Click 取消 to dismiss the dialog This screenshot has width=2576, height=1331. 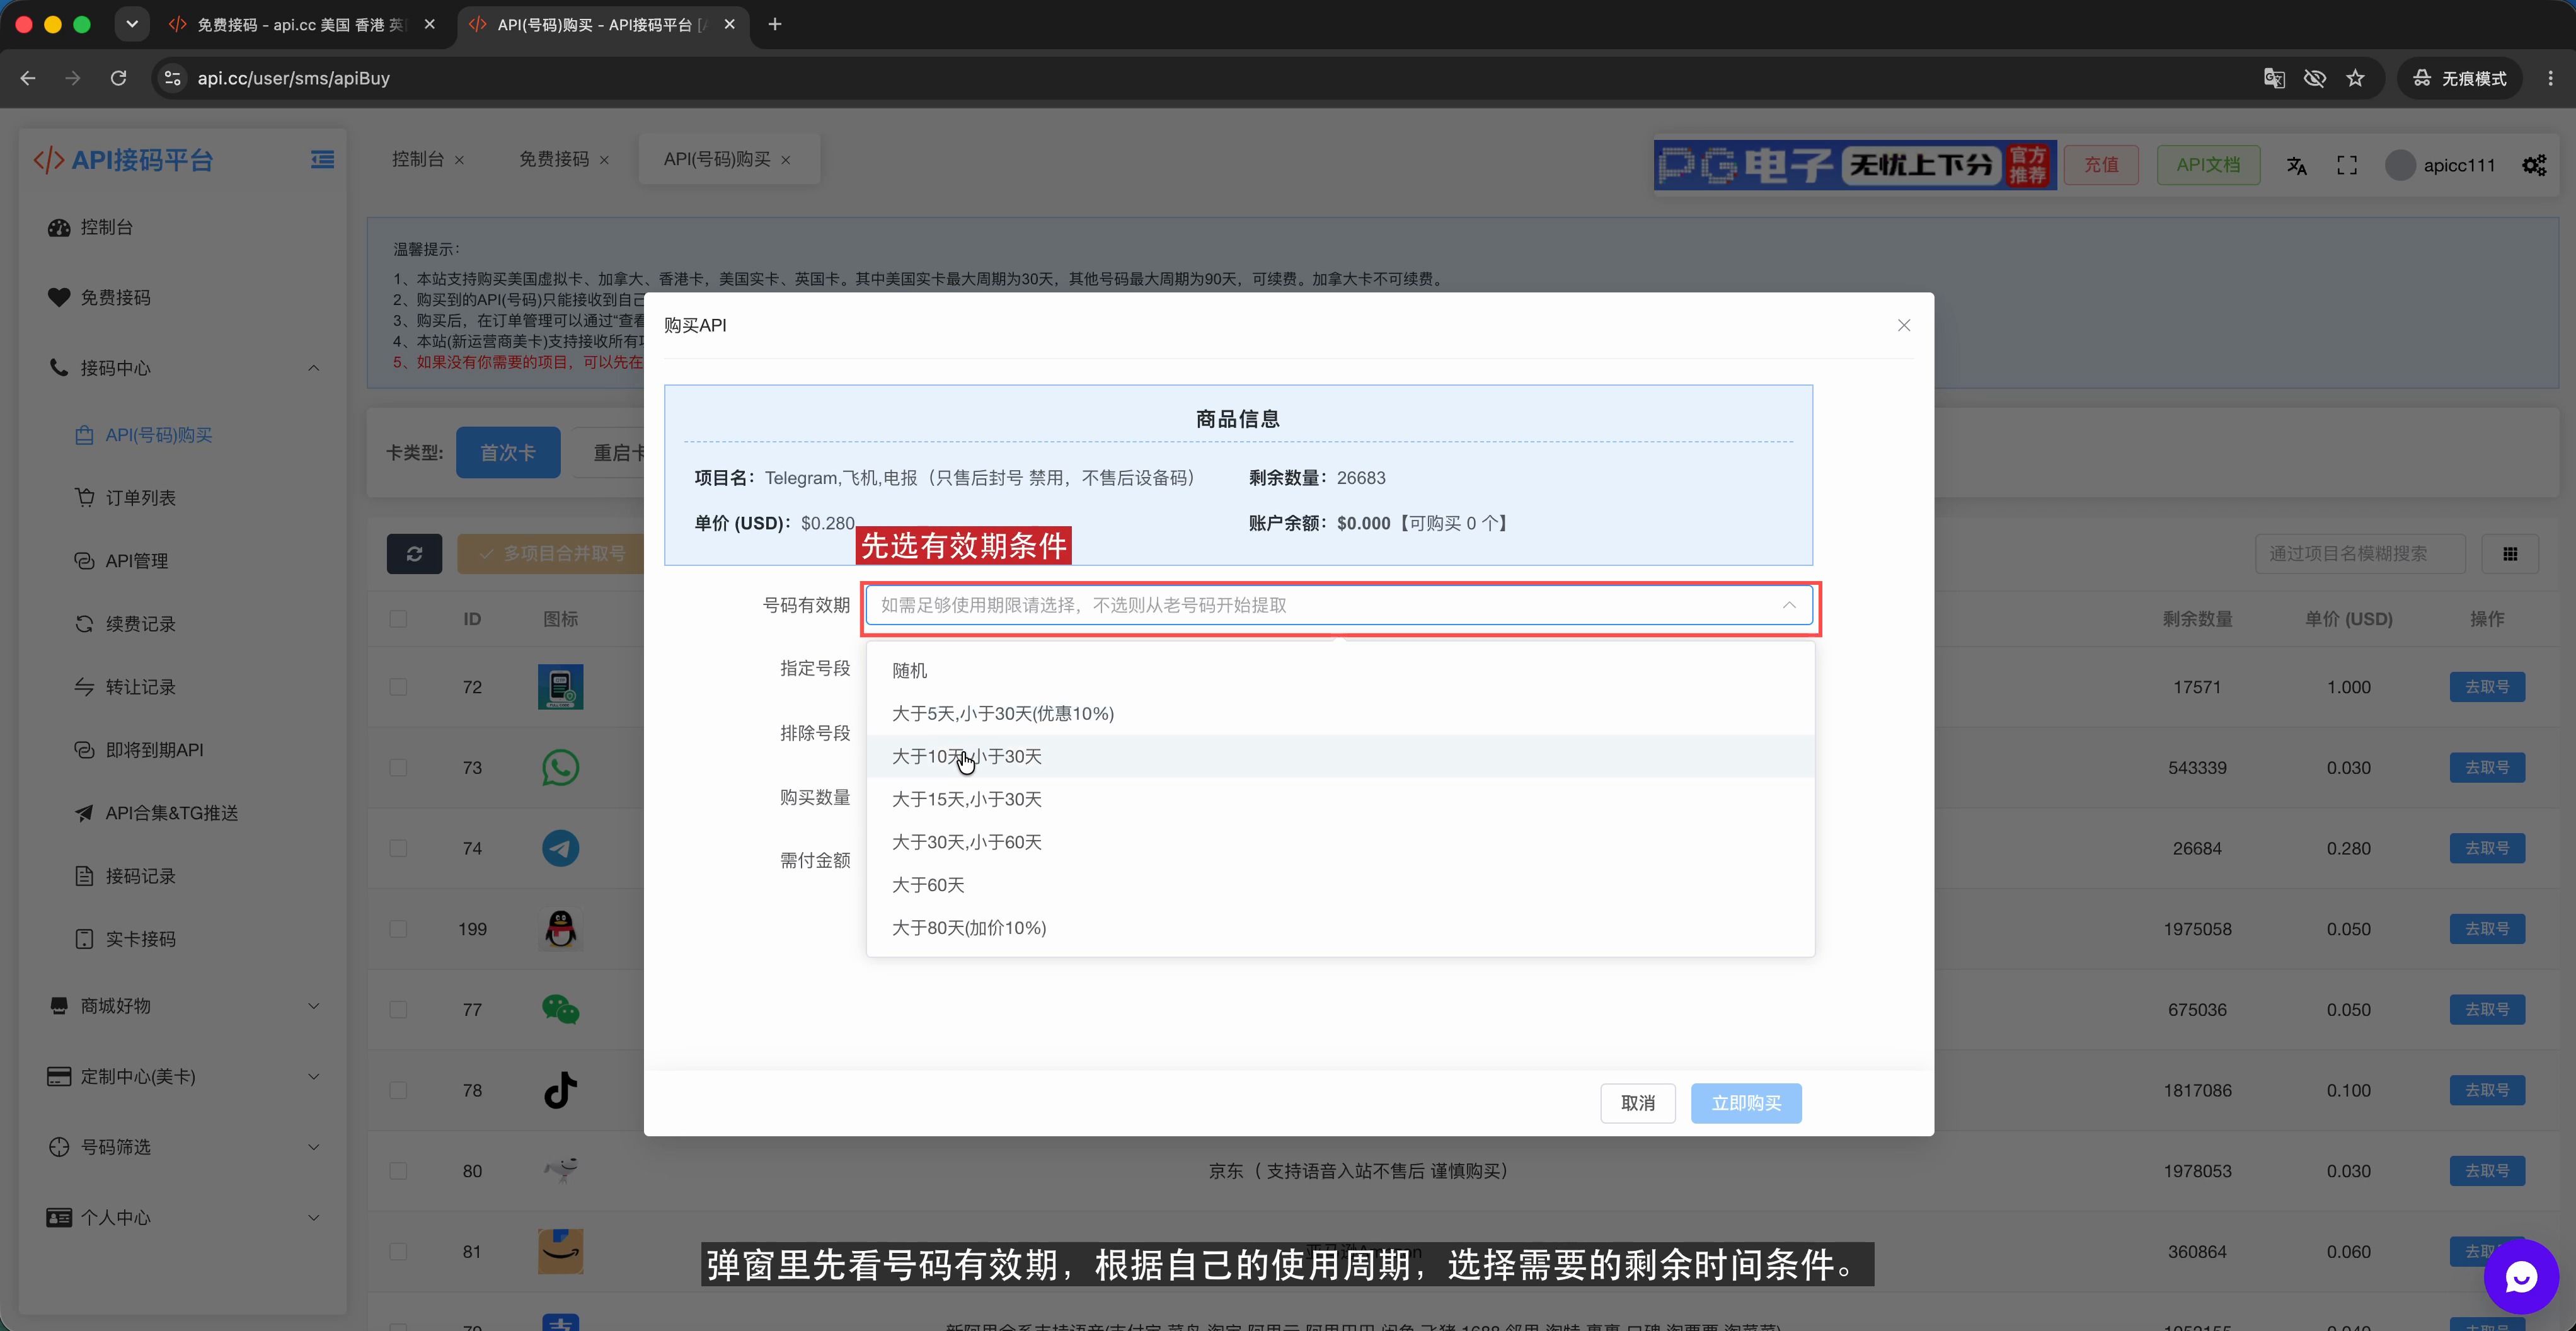pos(1637,1103)
